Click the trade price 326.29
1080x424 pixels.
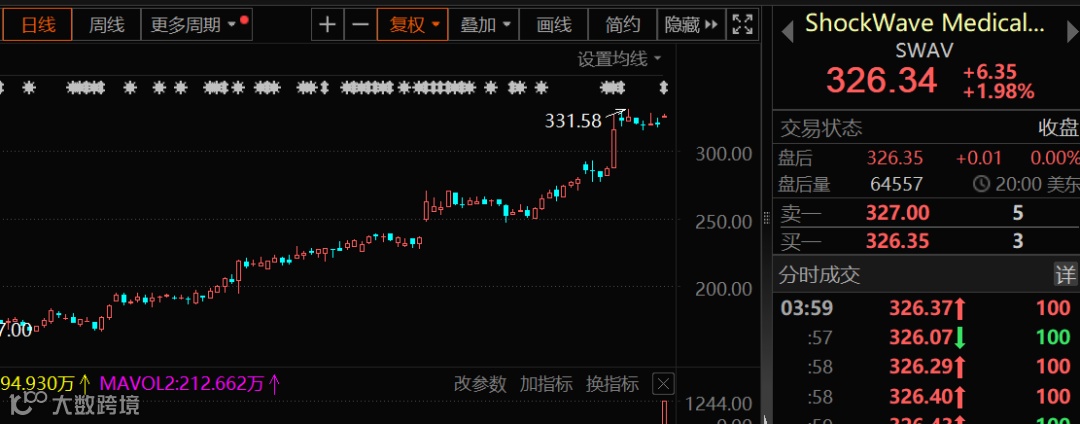click(922, 367)
